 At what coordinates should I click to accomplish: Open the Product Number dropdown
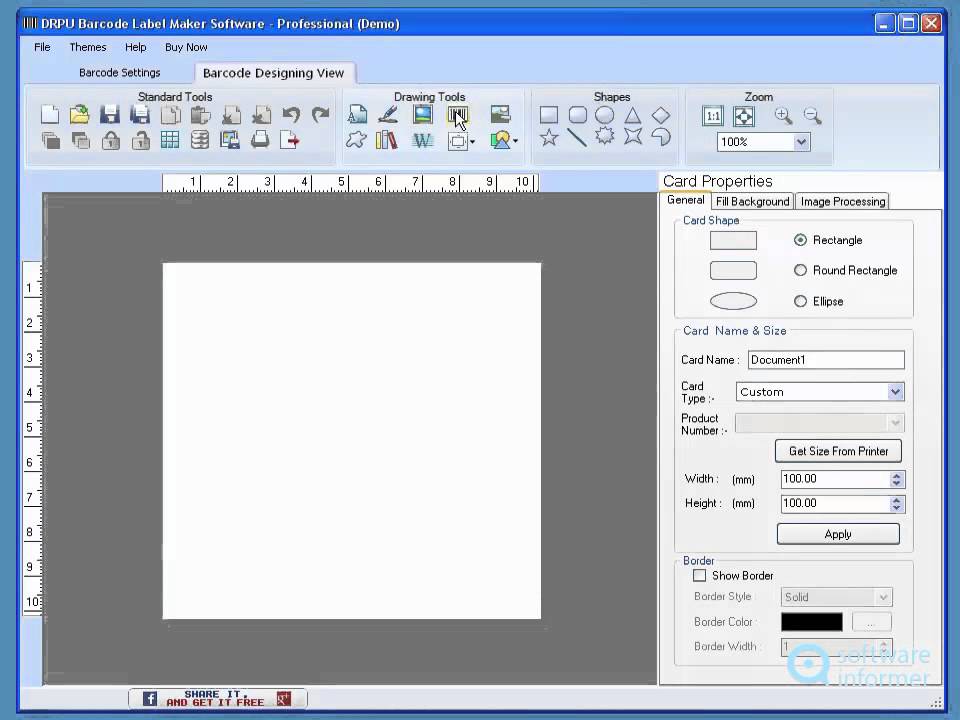(895, 423)
